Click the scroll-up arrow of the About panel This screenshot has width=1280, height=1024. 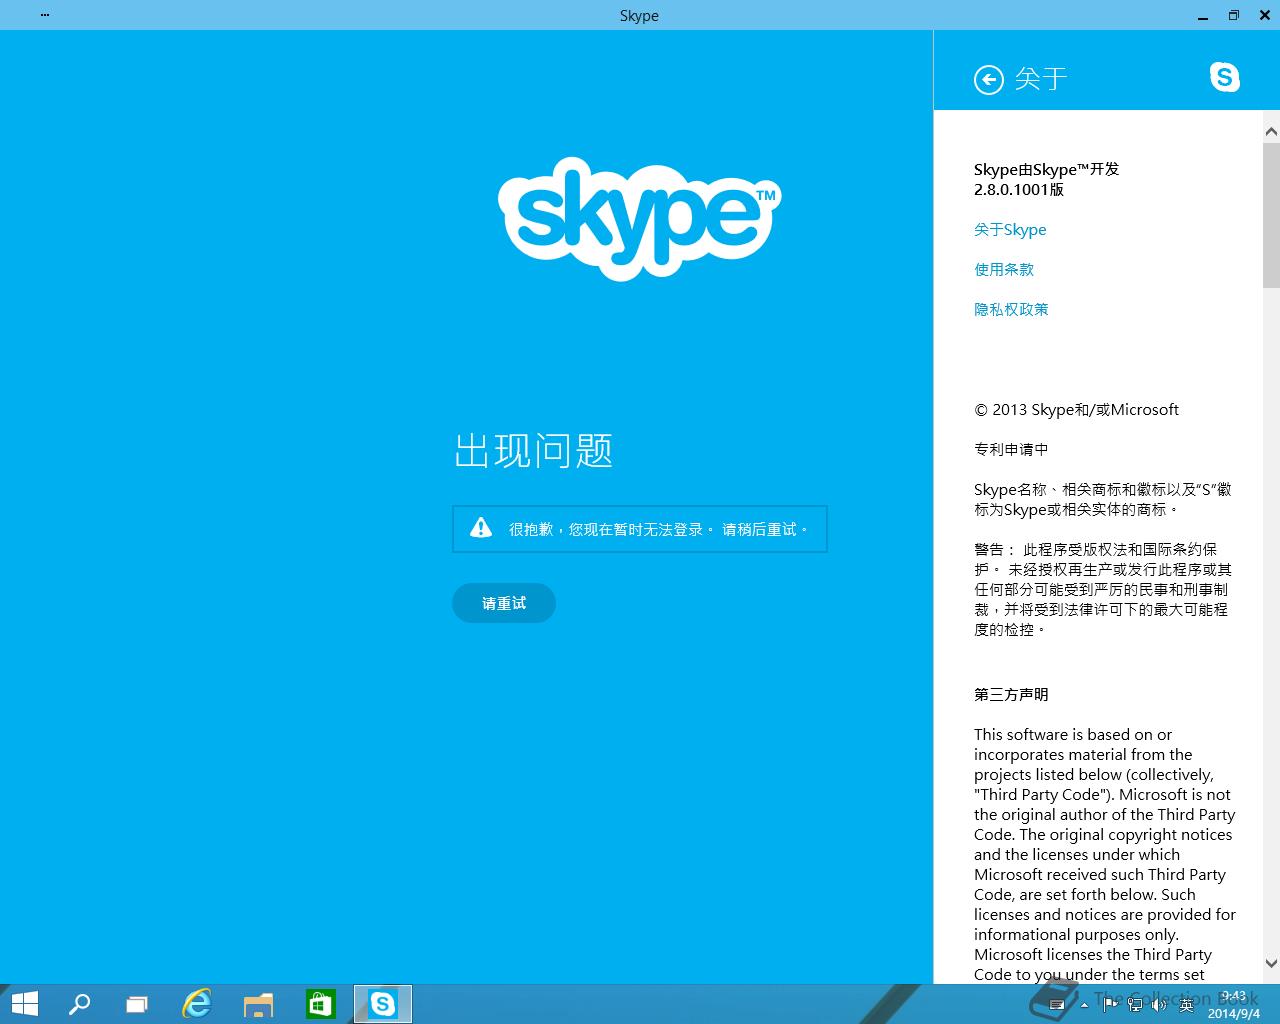pyautogui.click(x=1271, y=131)
